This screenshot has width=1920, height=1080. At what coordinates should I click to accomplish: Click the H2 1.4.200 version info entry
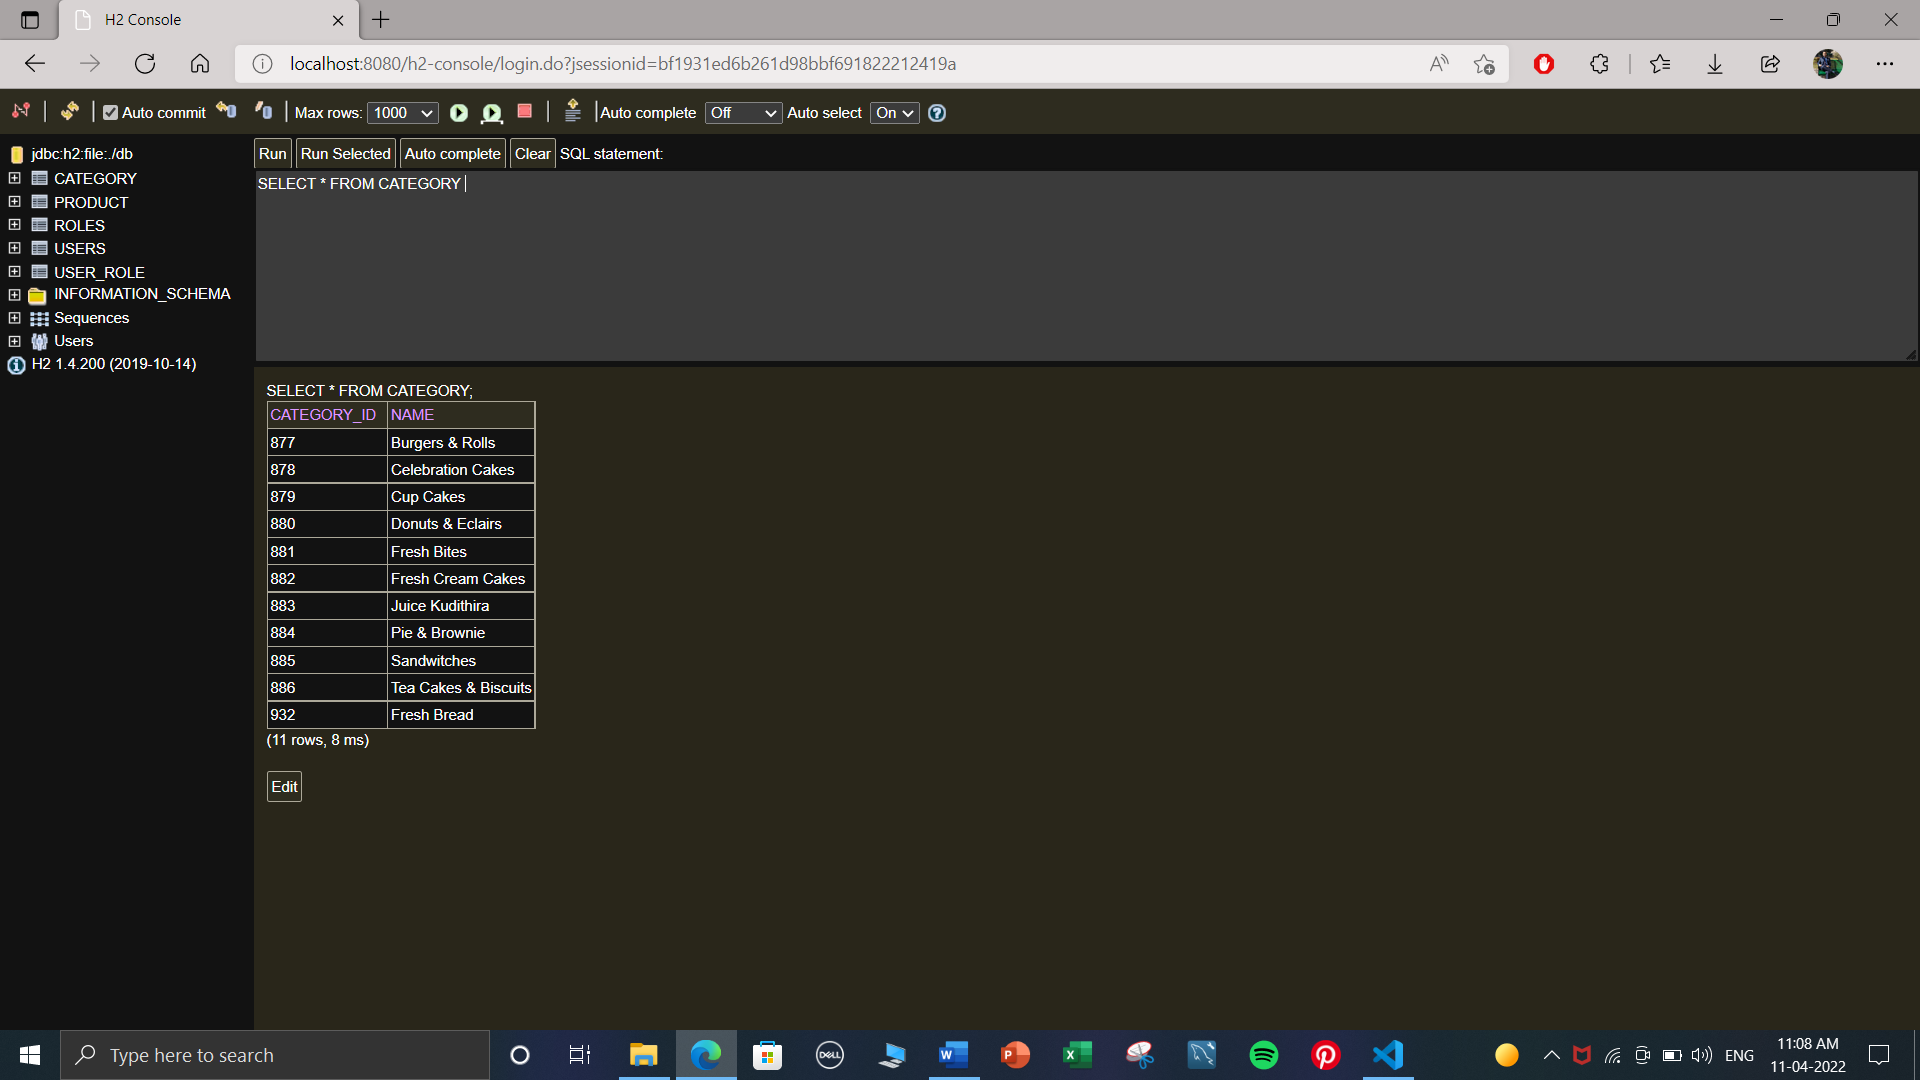coord(113,364)
